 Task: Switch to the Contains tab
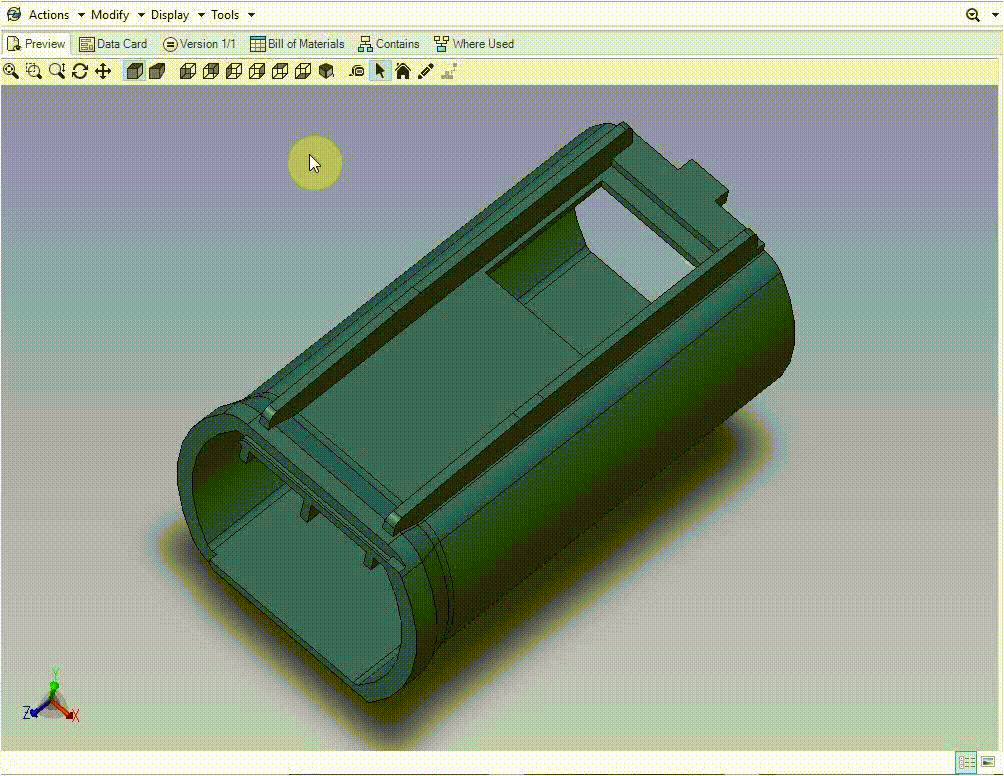click(x=389, y=44)
